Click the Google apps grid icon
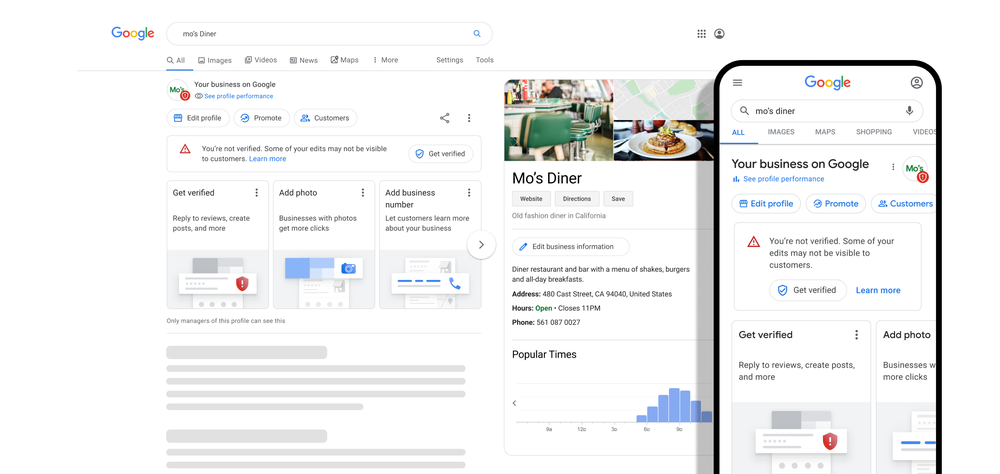The height and width of the screenshot is (474, 1000). click(702, 34)
